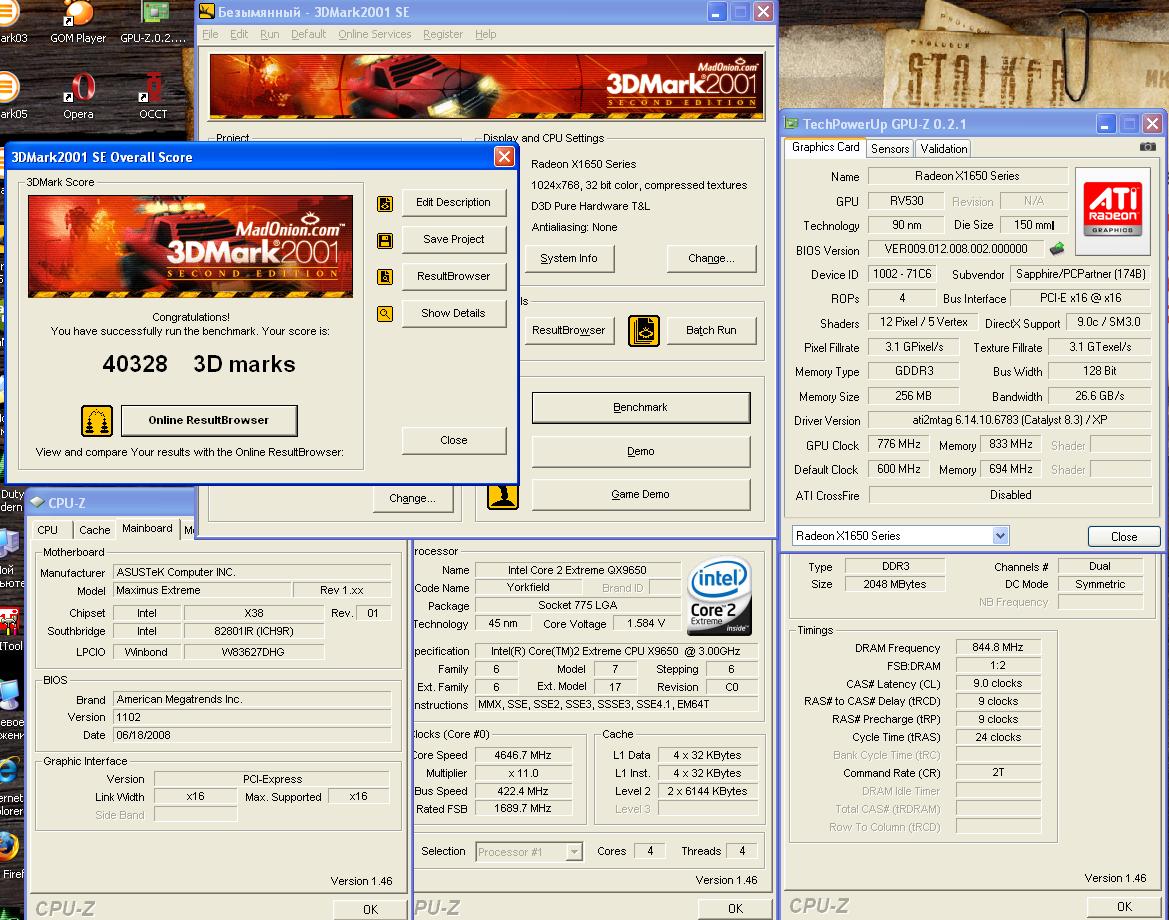
Task: Close the Overall Score dialog with Close button
Action: (x=453, y=441)
